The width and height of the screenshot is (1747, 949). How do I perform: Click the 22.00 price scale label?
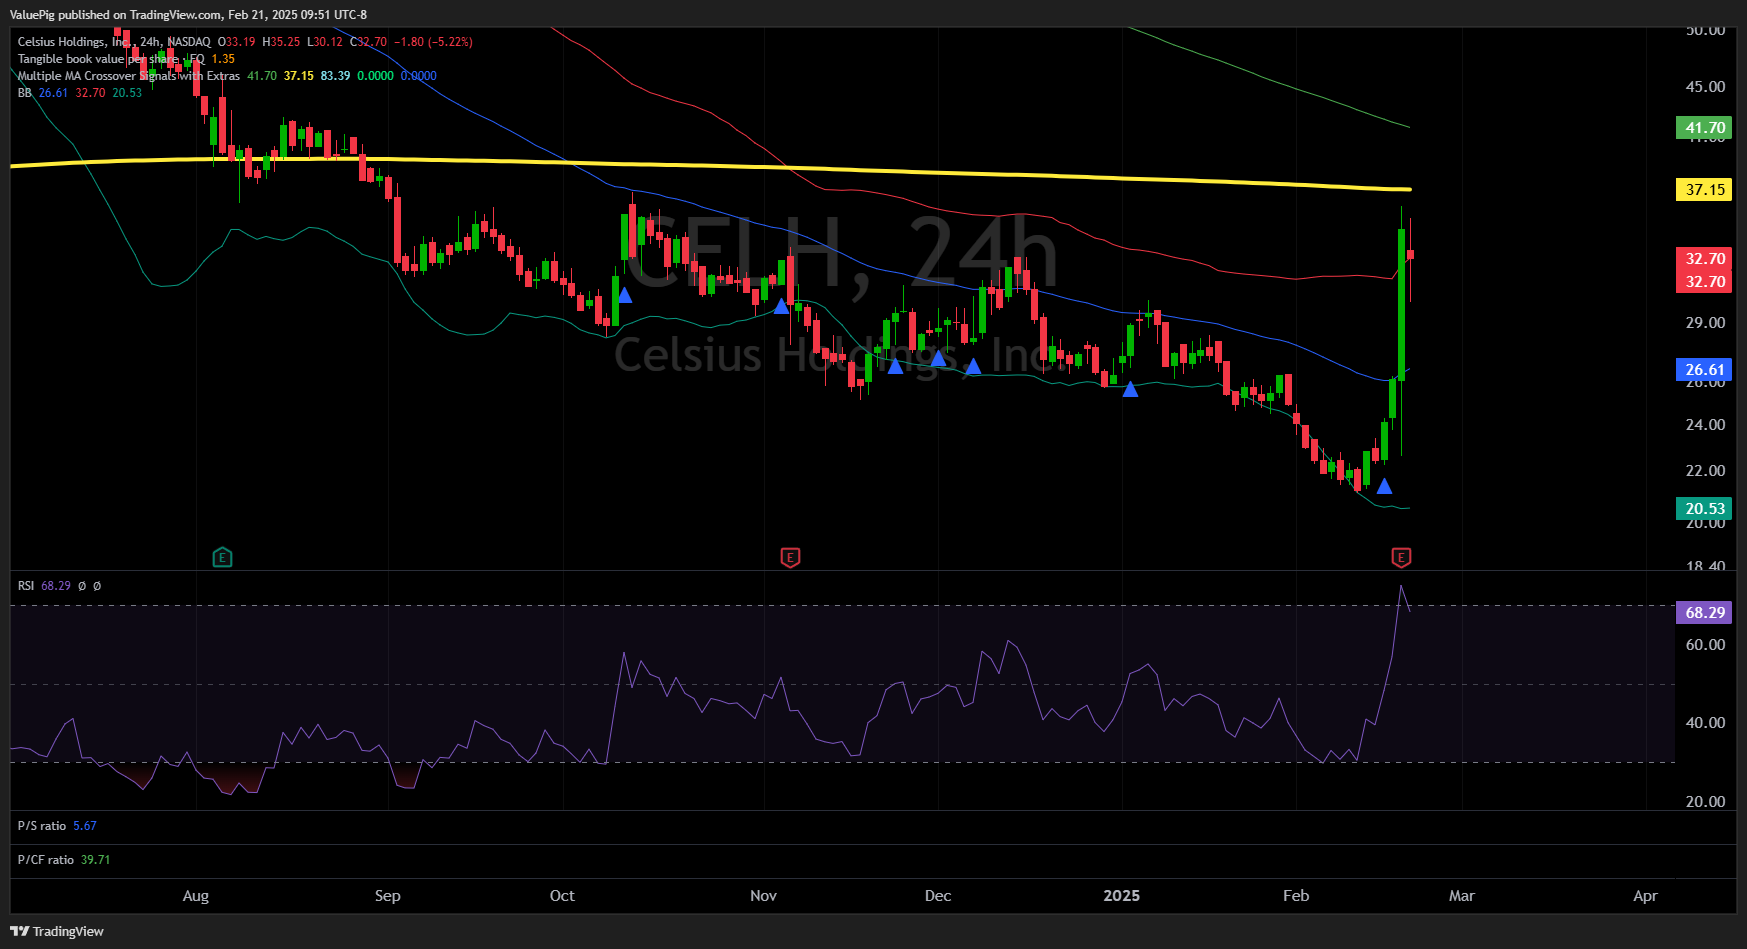tap(1705, 471)
